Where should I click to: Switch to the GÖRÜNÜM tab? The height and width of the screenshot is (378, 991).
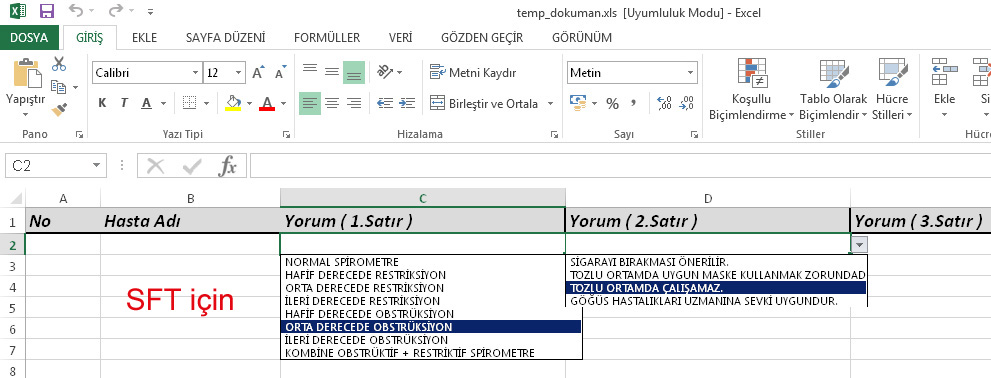tap(582, 37)
